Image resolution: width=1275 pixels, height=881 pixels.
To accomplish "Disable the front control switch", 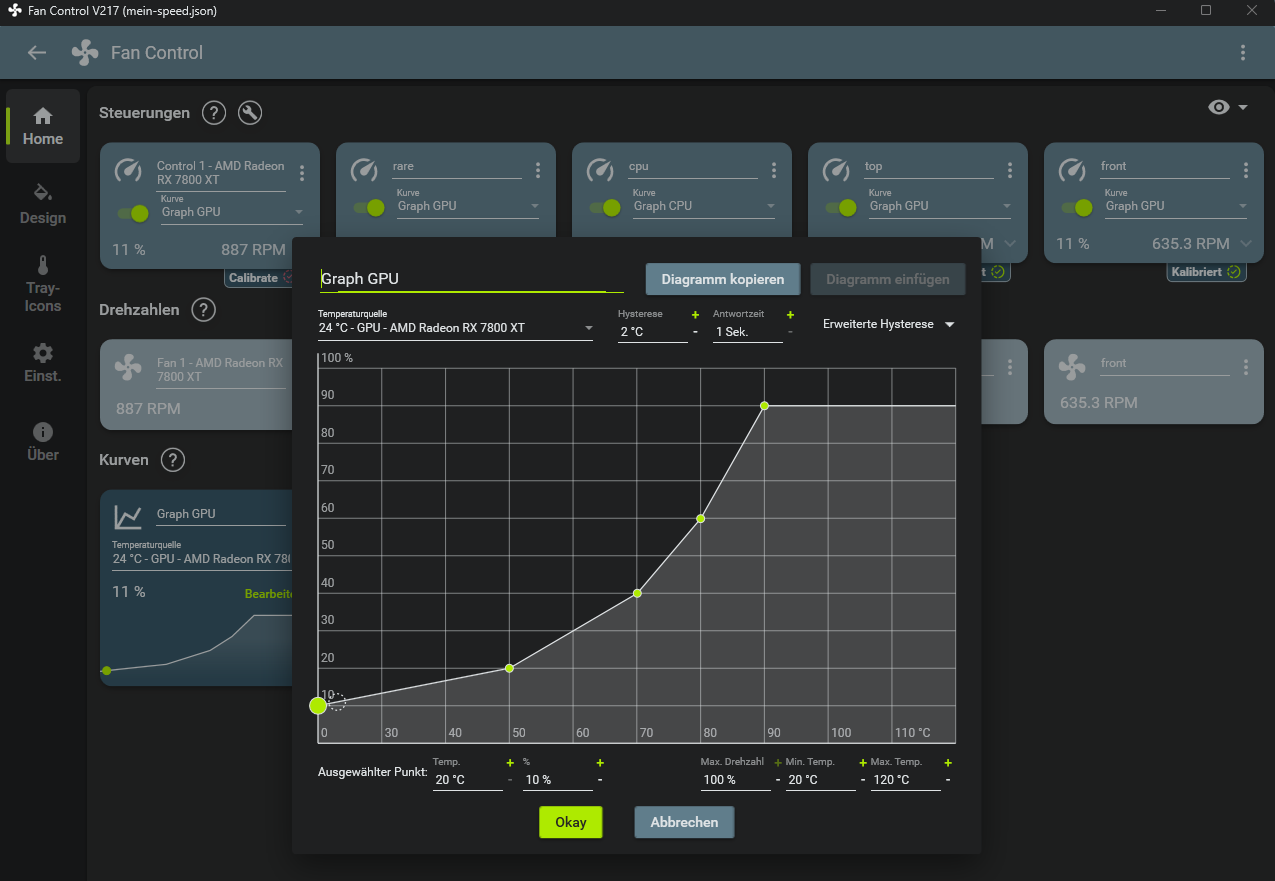I will pos(1077,207).
